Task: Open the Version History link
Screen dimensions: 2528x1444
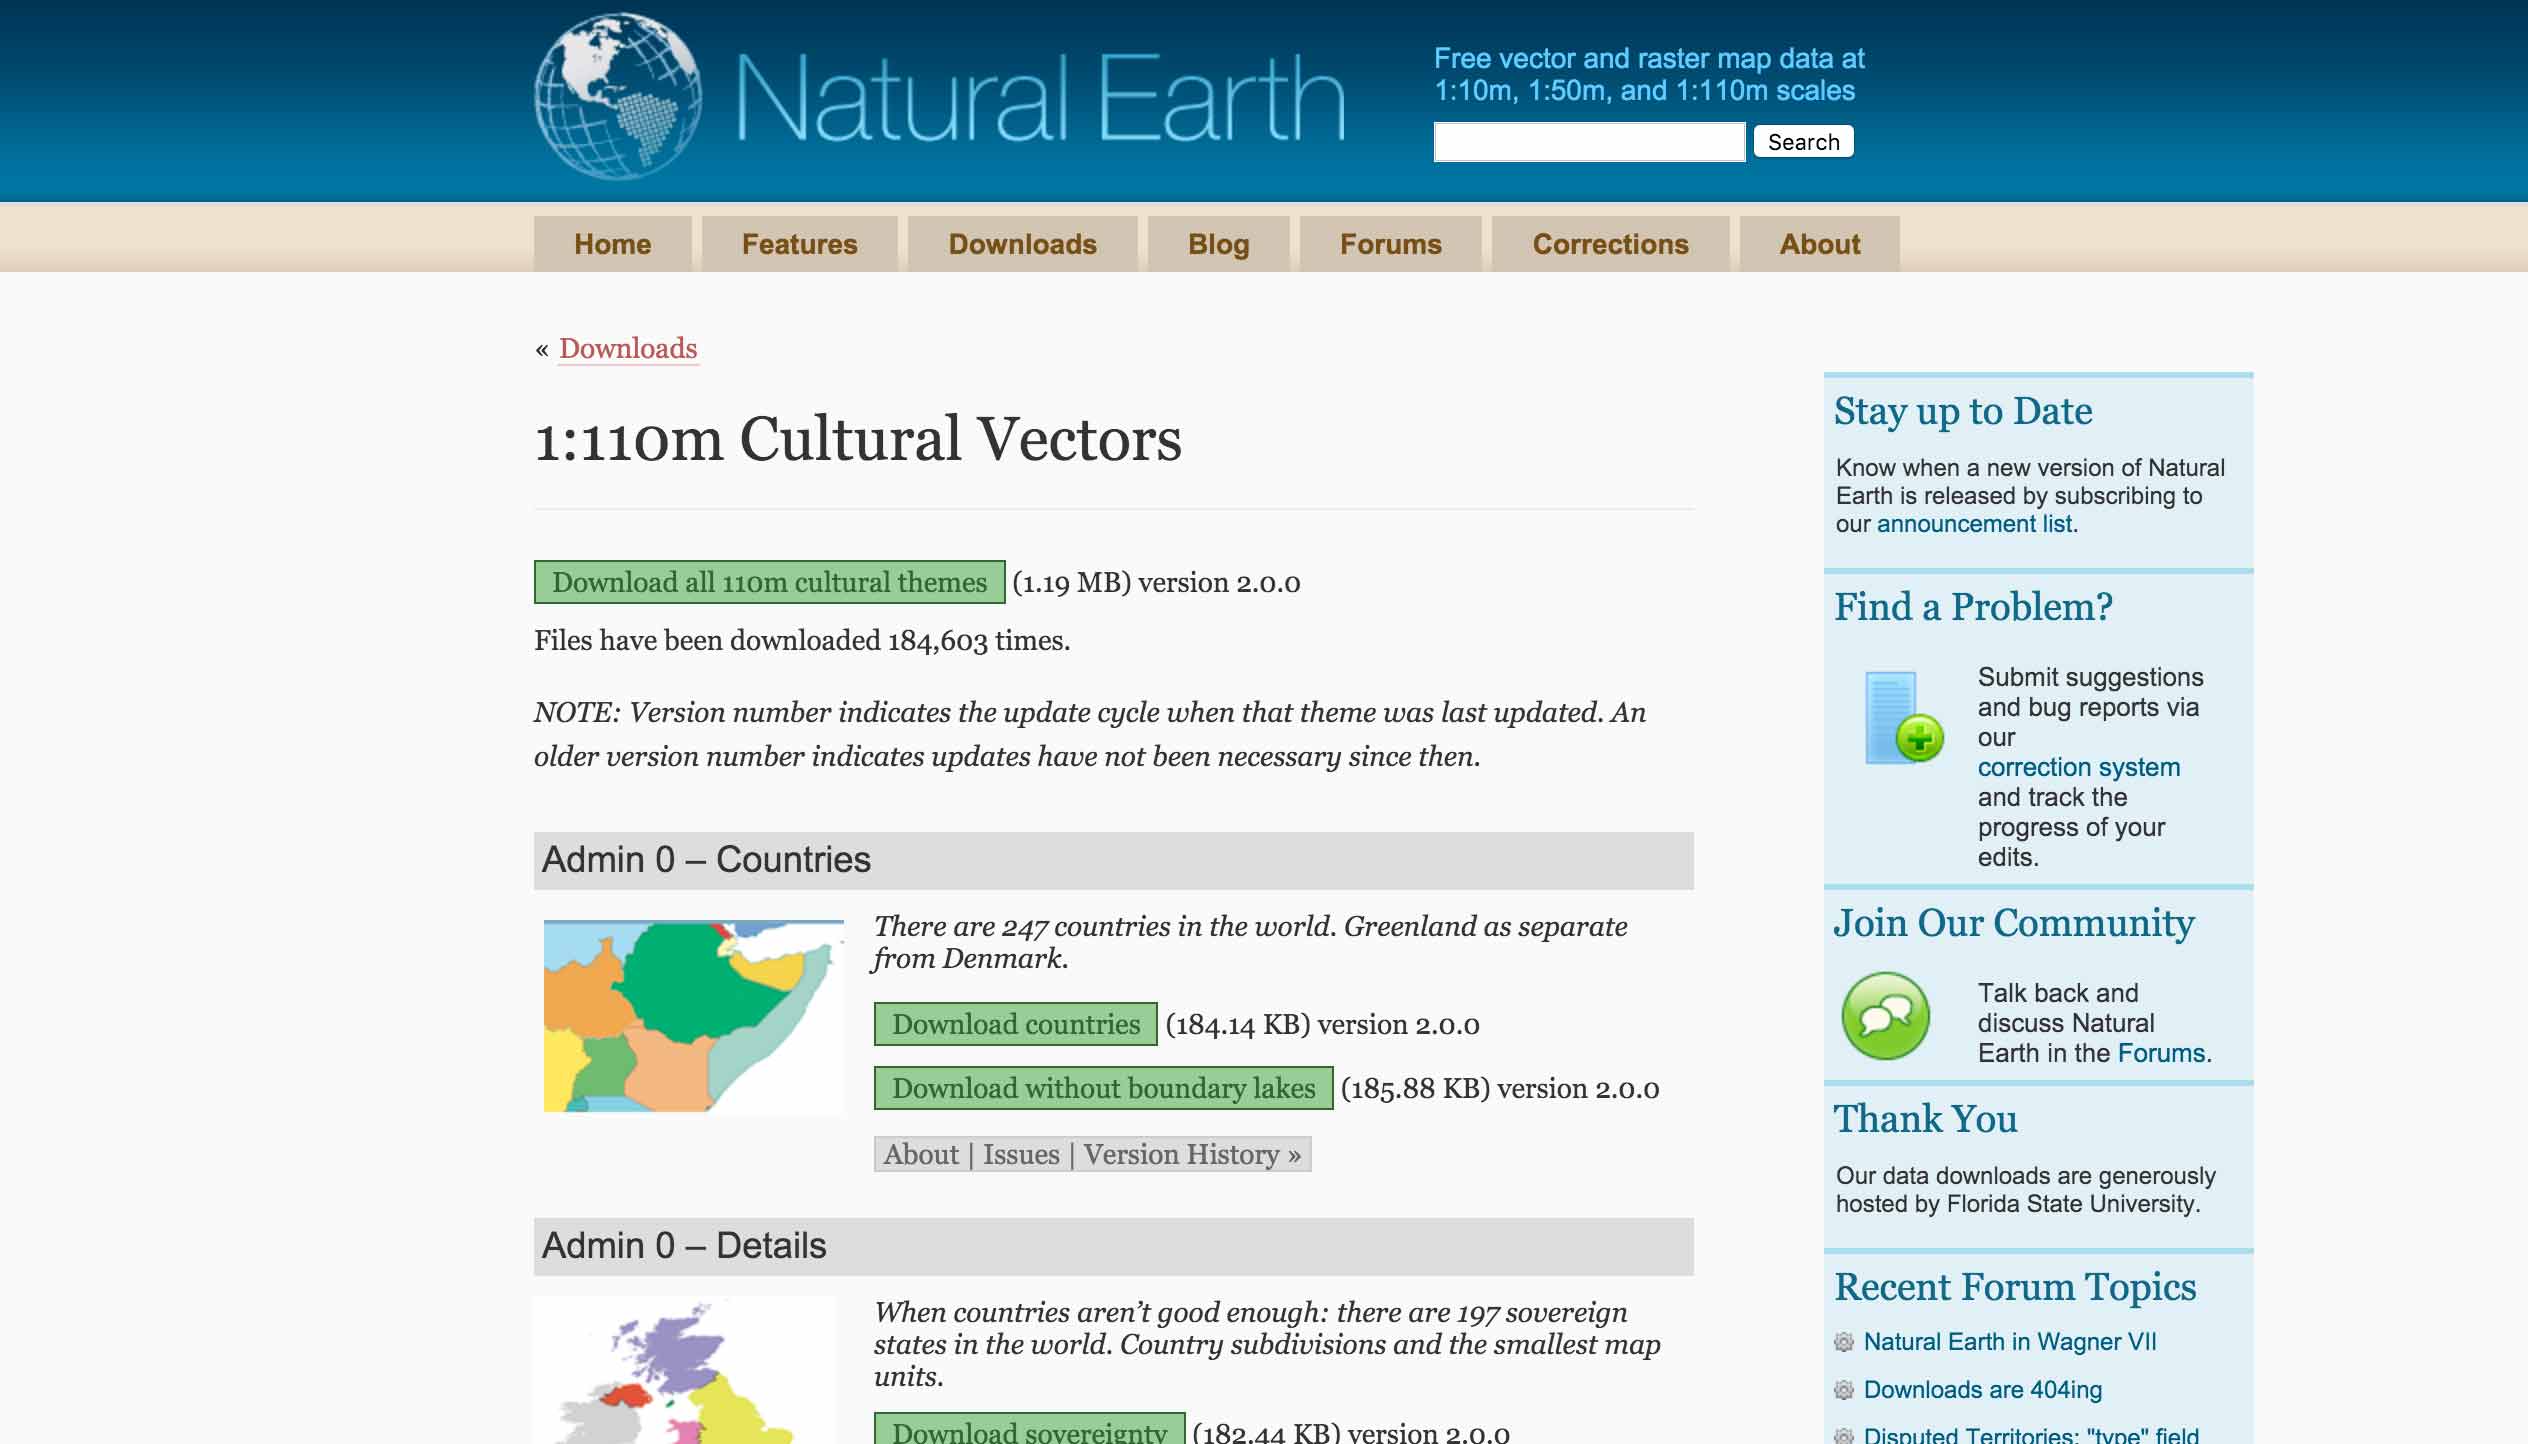Action: click(1192, 1155)
